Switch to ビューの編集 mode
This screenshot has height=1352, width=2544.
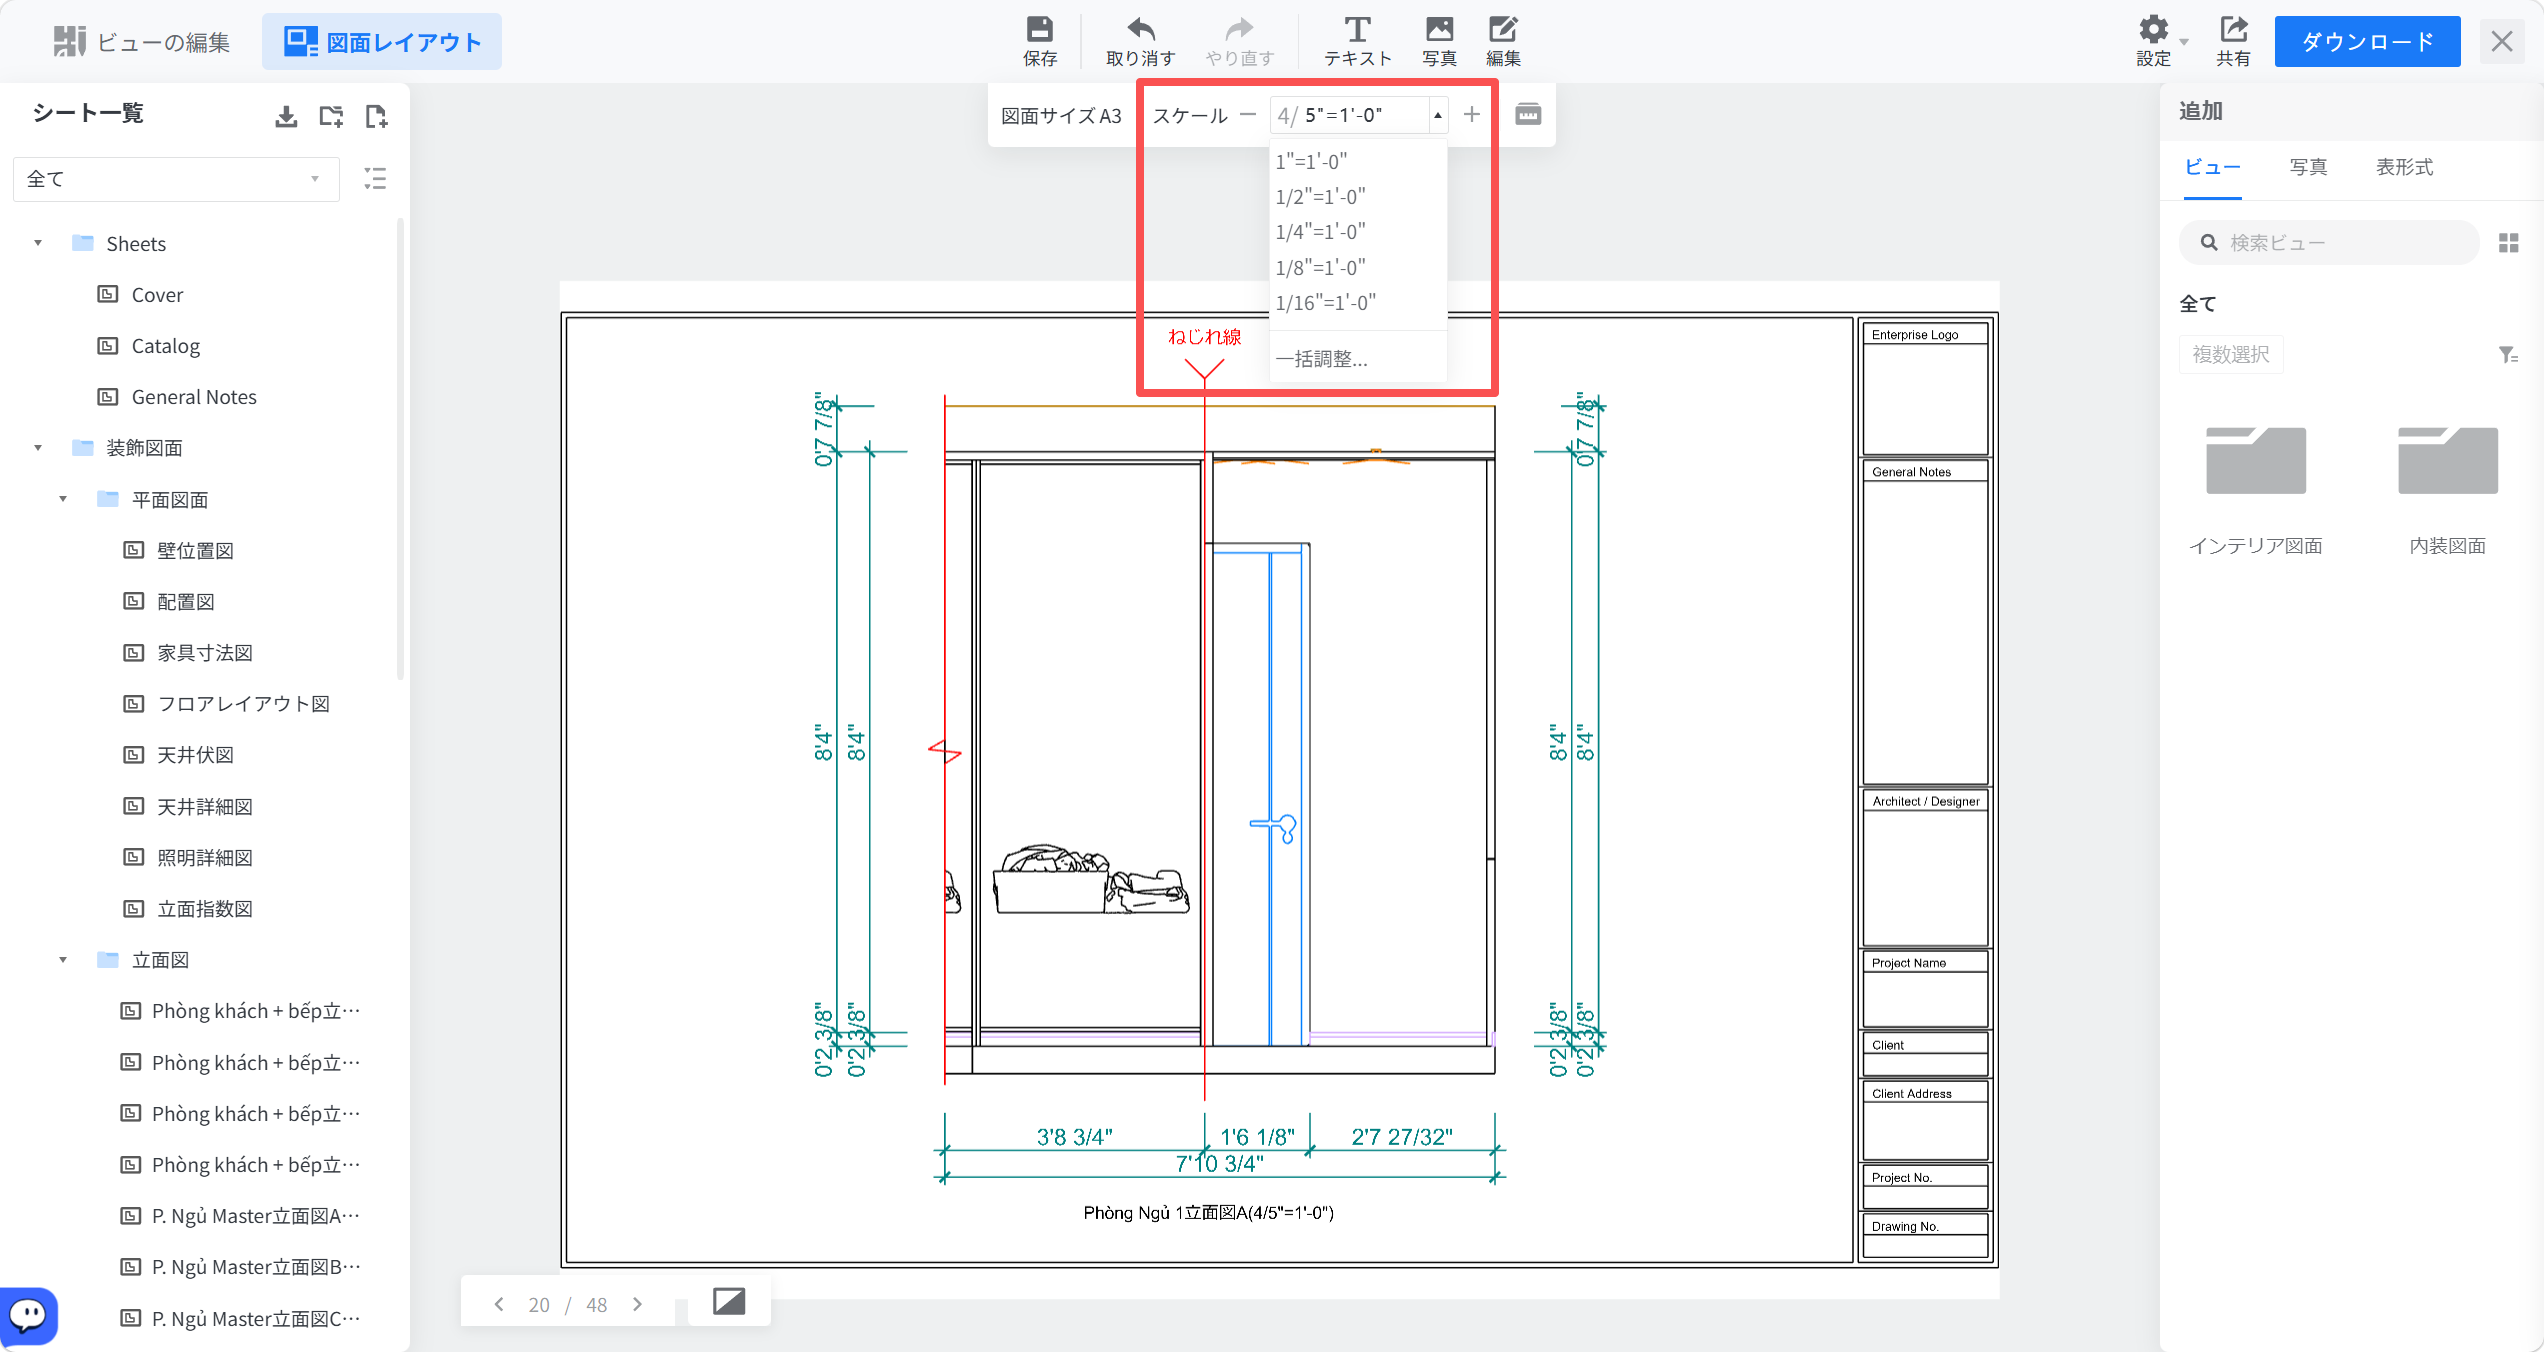pos(142,42)
